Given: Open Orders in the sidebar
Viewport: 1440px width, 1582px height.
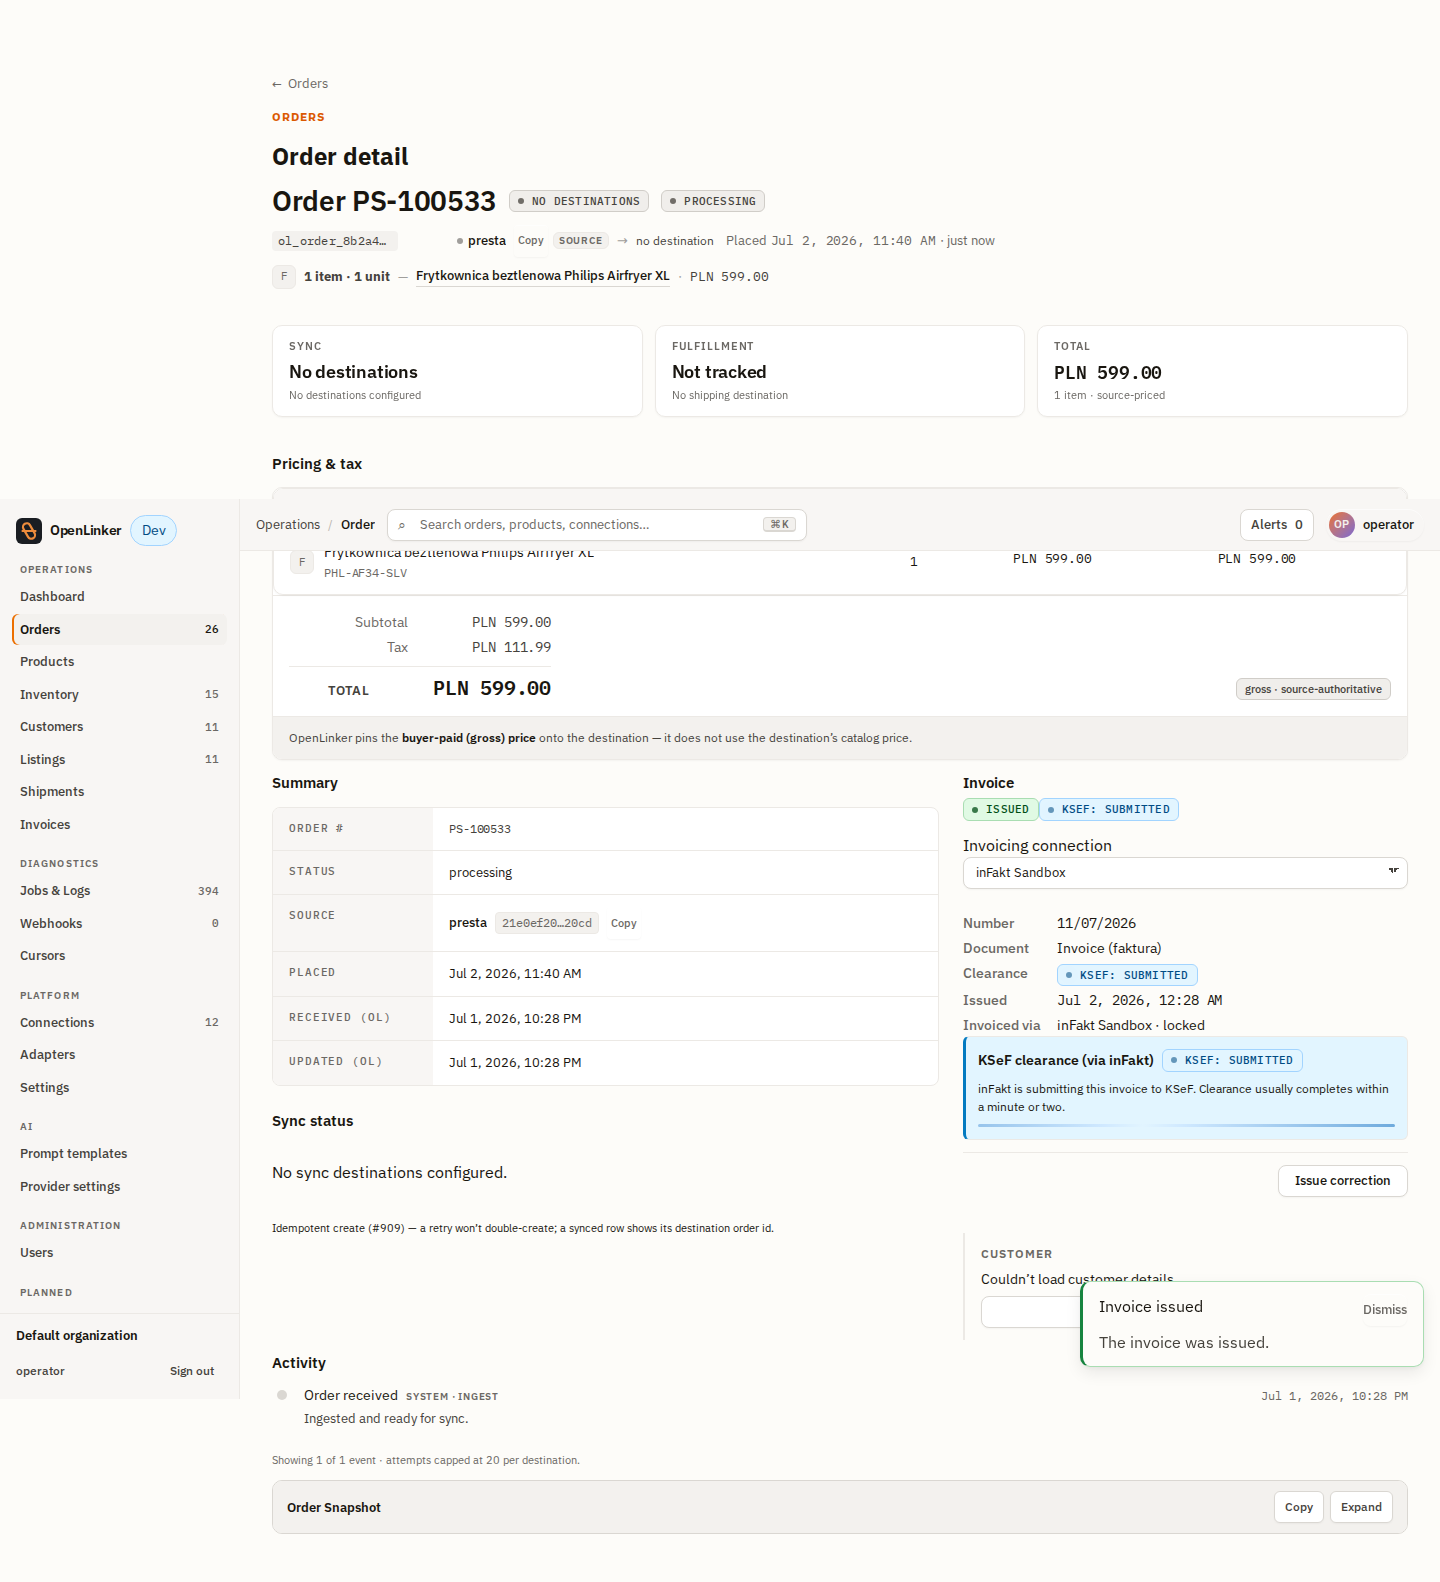Looking at the screenshot, I should 119,630.
